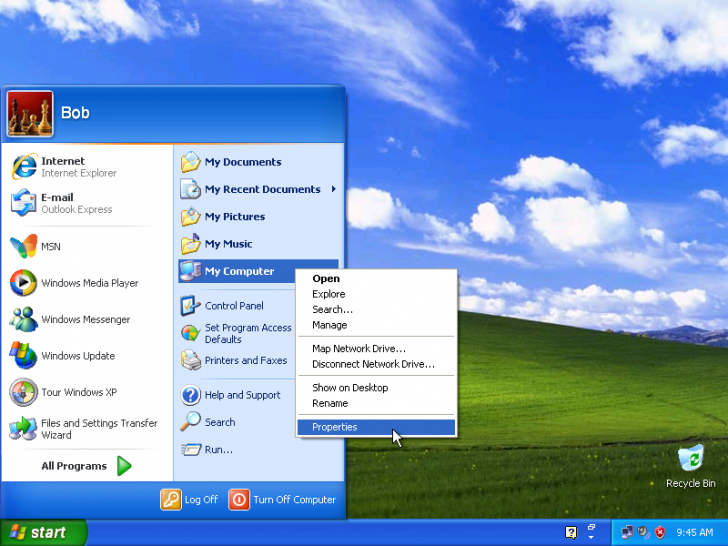
Task: Open Set Program Access and Defaults icon
Action: point(190,333)
